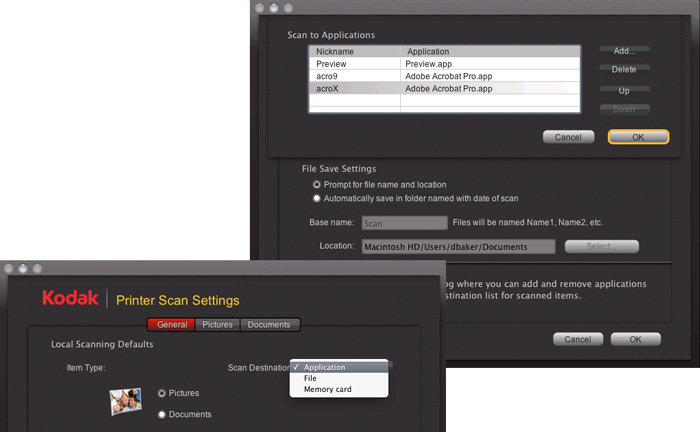This screenshot has width=700, height=432.
Task: Select Pictures item type radio button
Action: pyautogui.click(x=162, y=393)
